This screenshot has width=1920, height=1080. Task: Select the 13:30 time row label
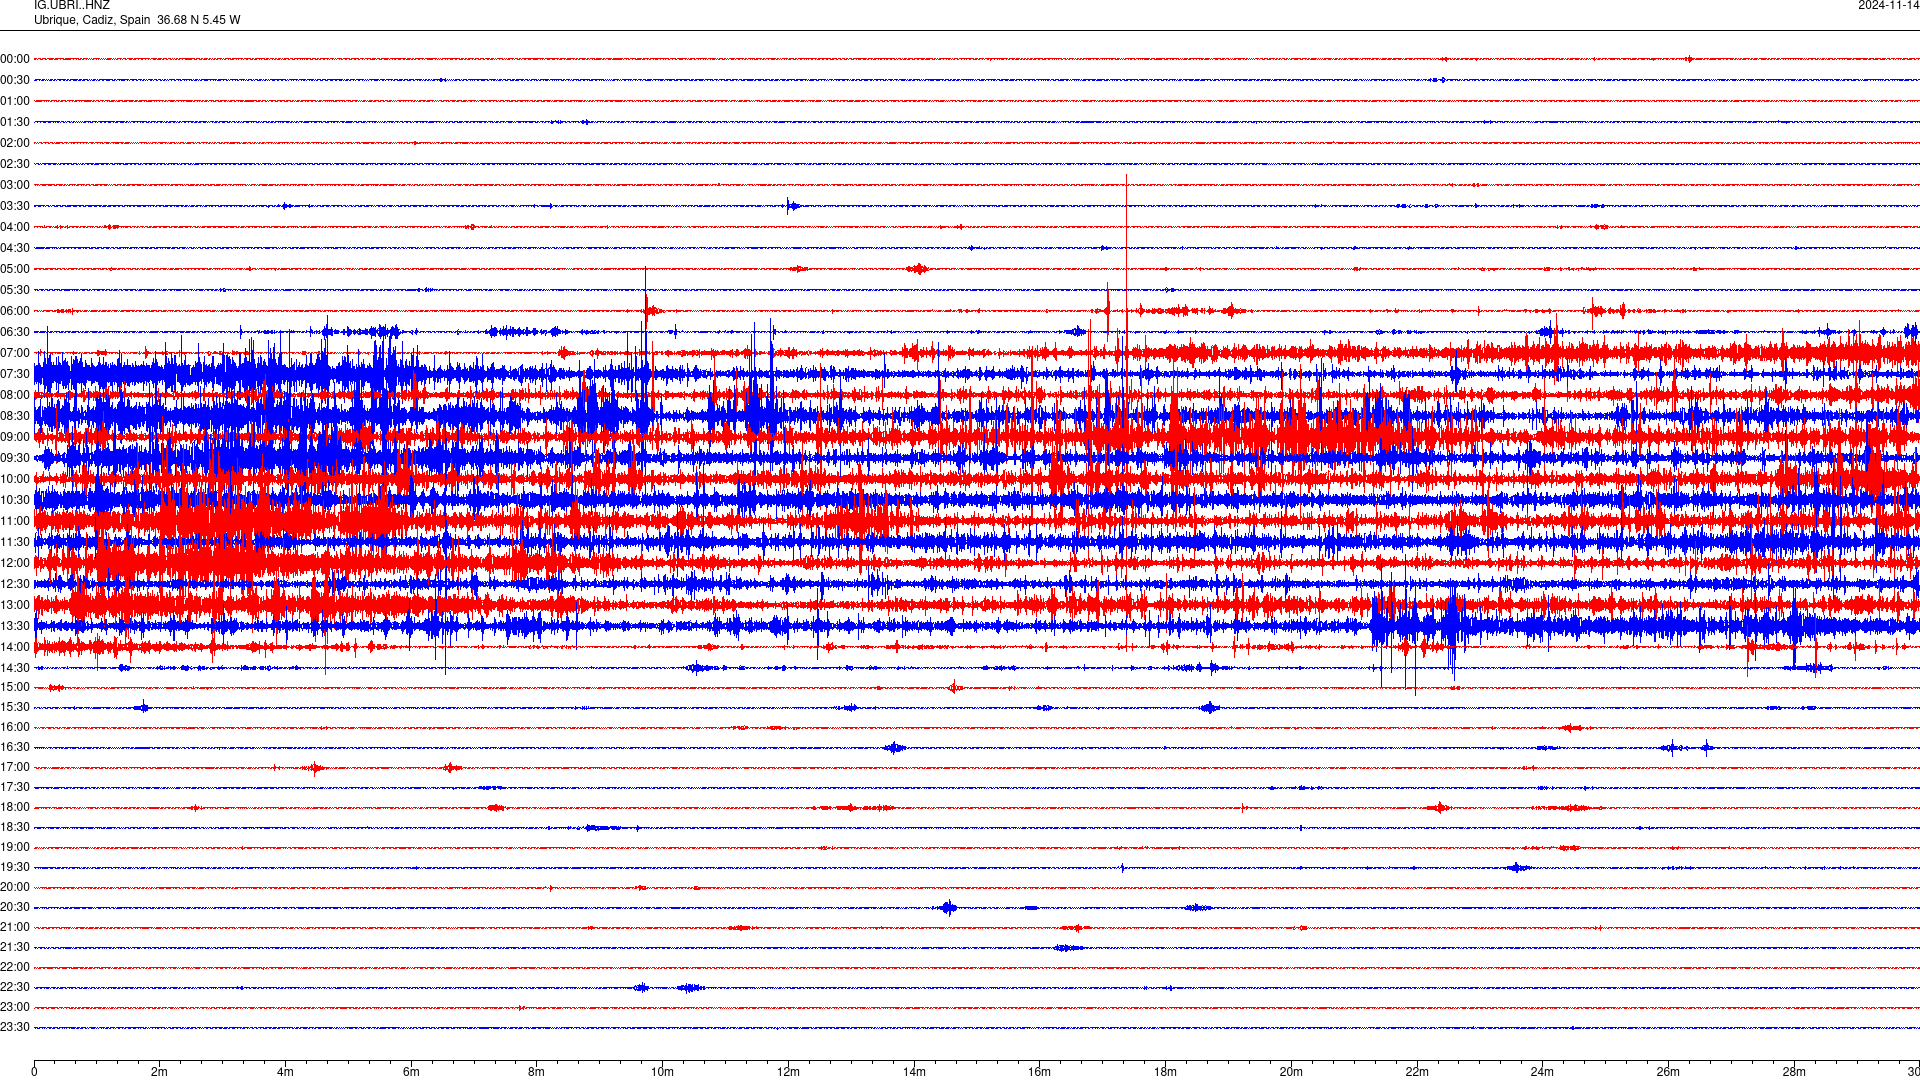coord(15,626)
